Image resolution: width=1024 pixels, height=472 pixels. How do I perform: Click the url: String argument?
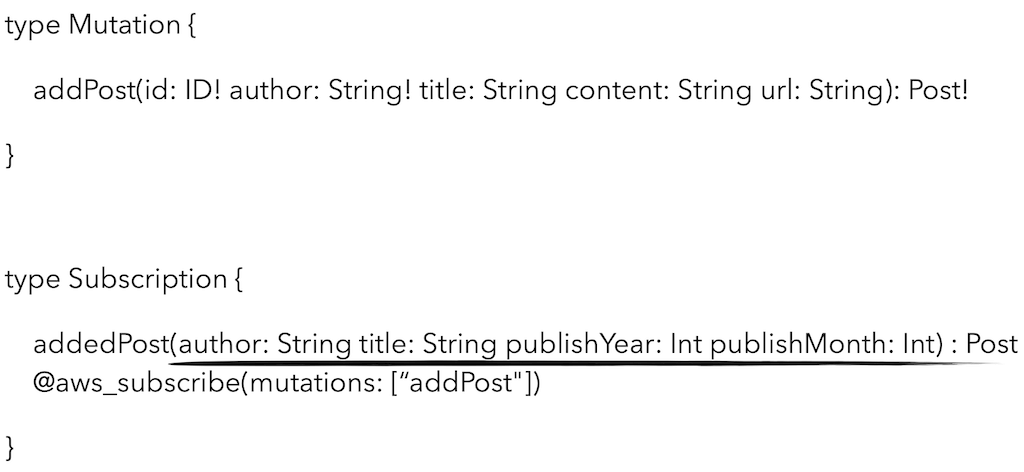(800, 92)
